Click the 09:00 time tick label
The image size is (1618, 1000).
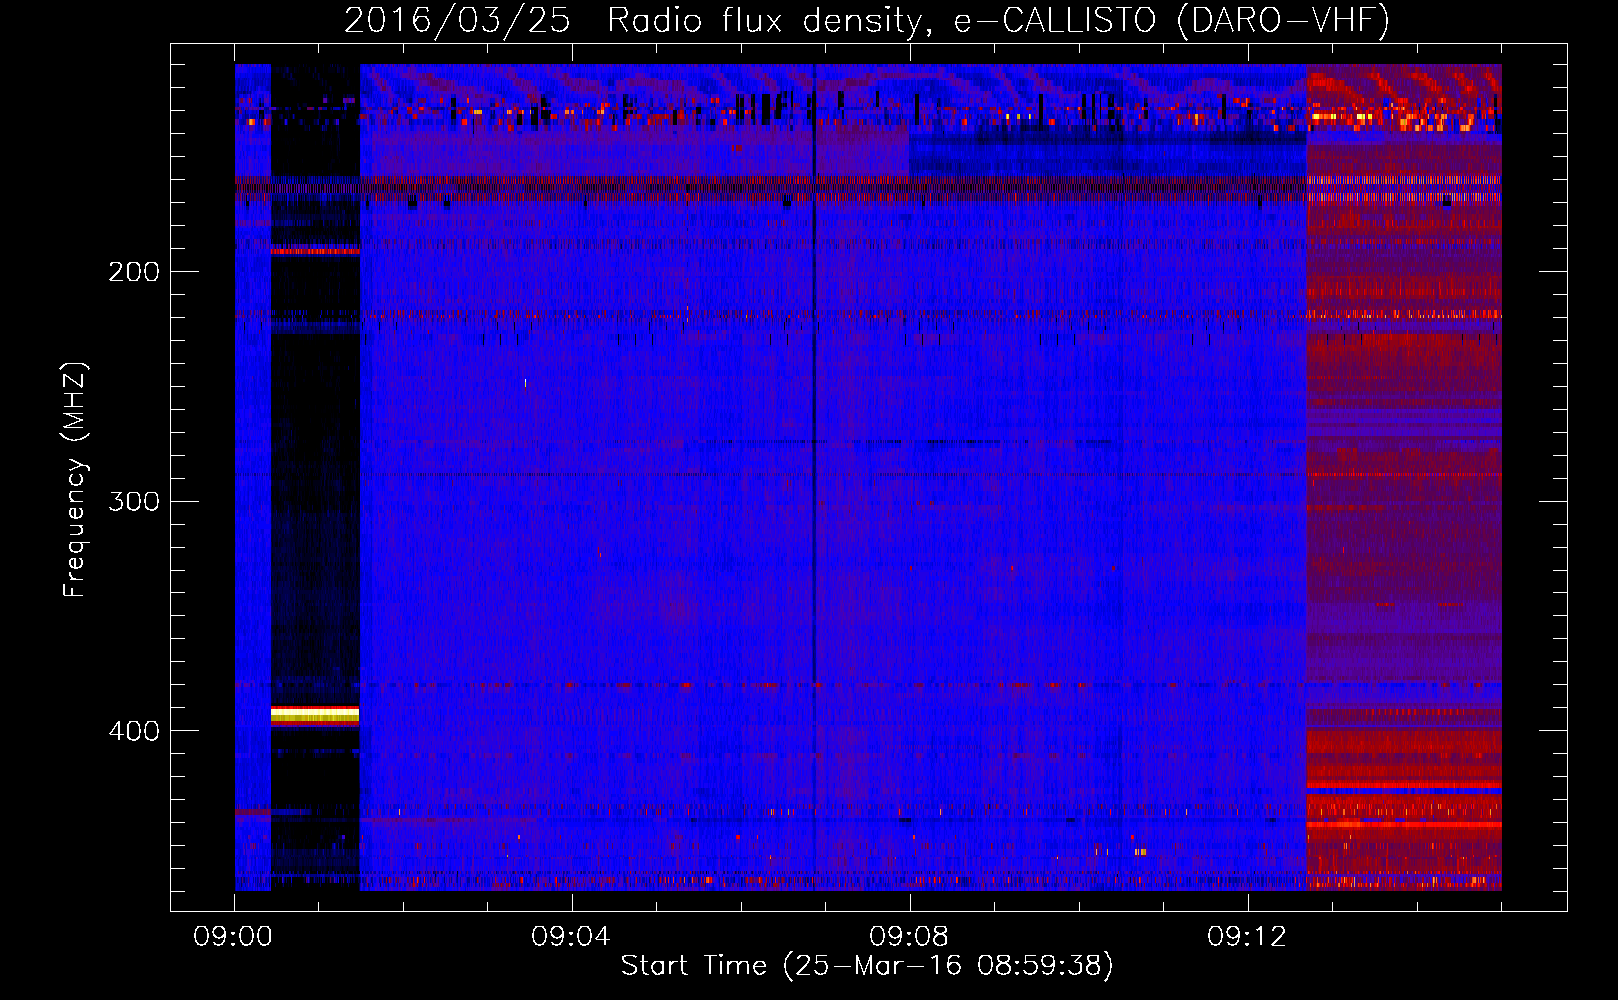234,937
